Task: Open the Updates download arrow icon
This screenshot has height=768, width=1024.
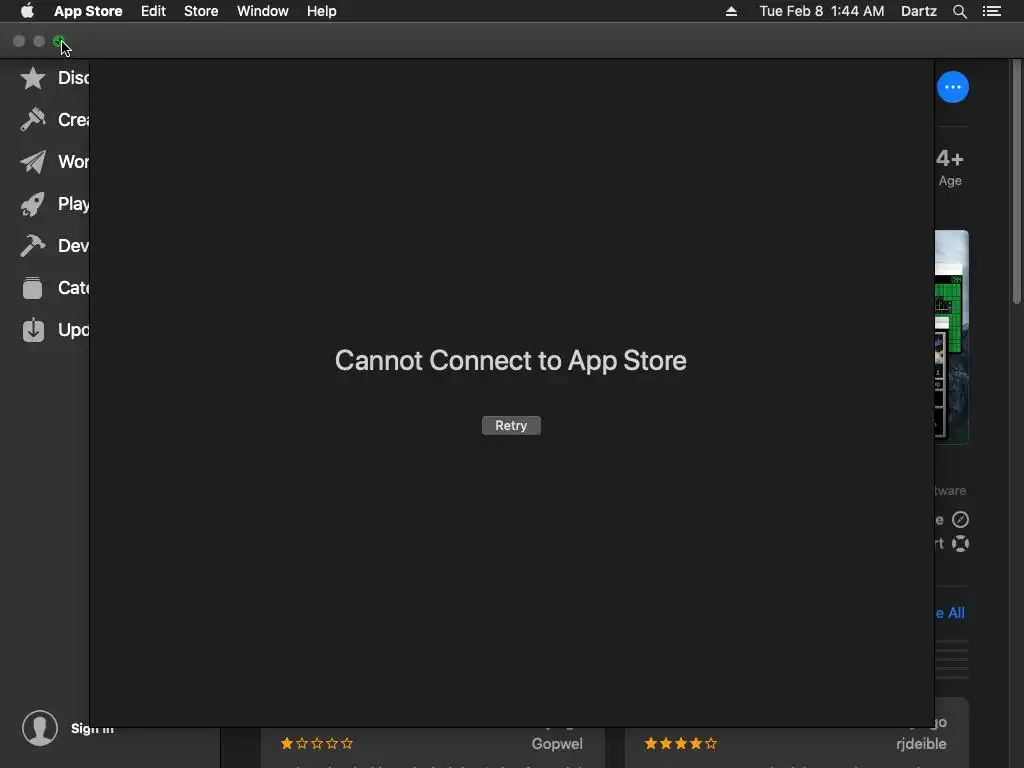Action: pos(33,330)
